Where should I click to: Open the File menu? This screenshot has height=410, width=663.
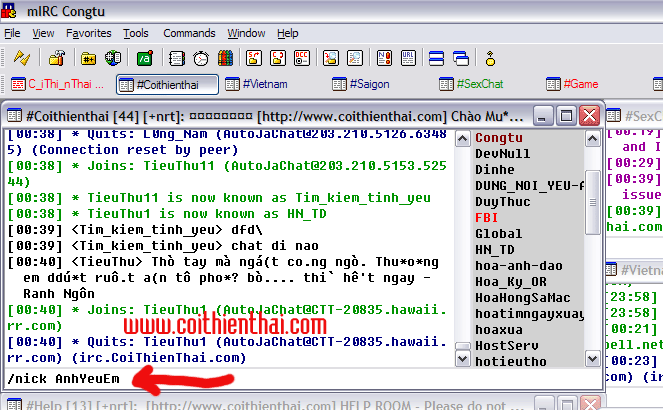12,33
